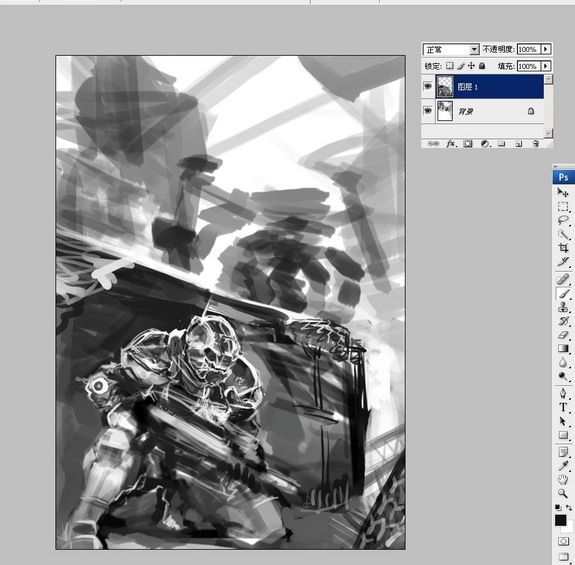Select the Type tool
Viewport: 575px width, 565px height.
[563, 407]
